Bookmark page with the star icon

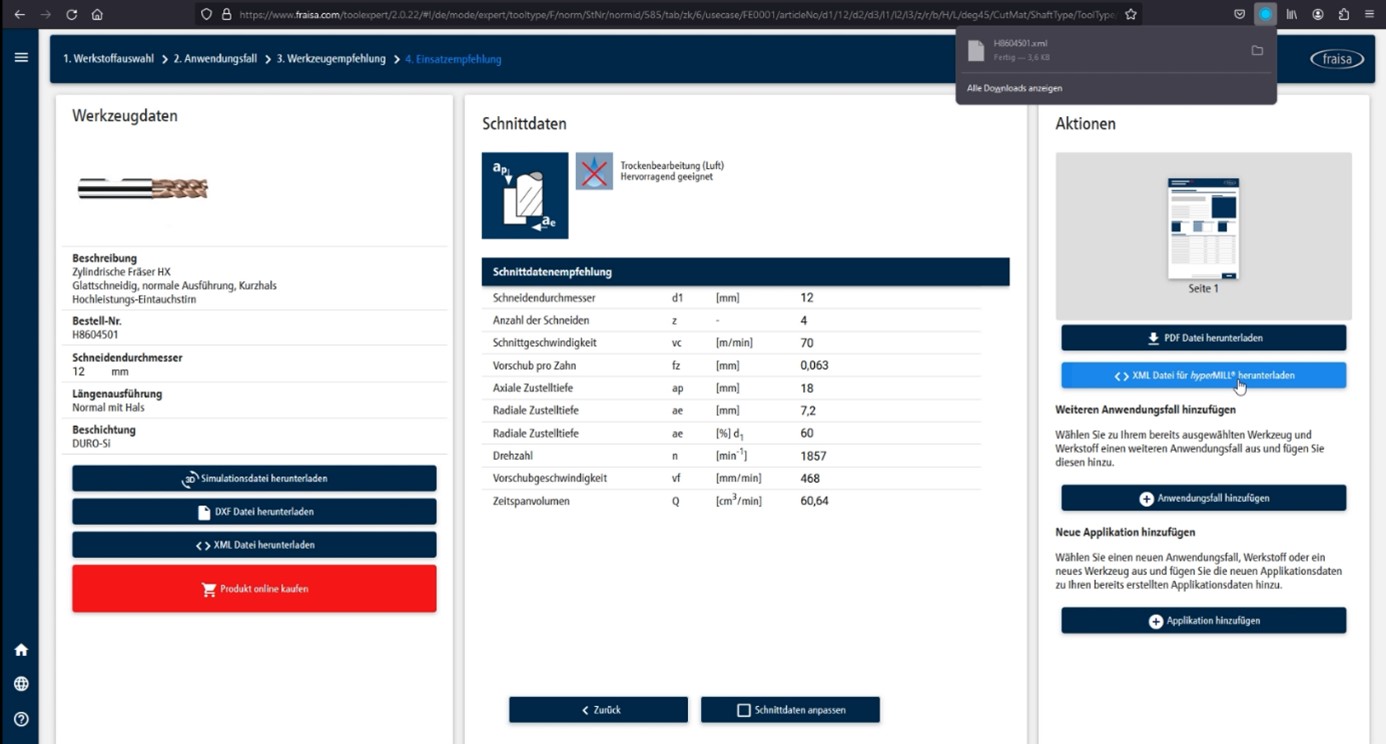pyautogui.click(x=1131, y=15)
